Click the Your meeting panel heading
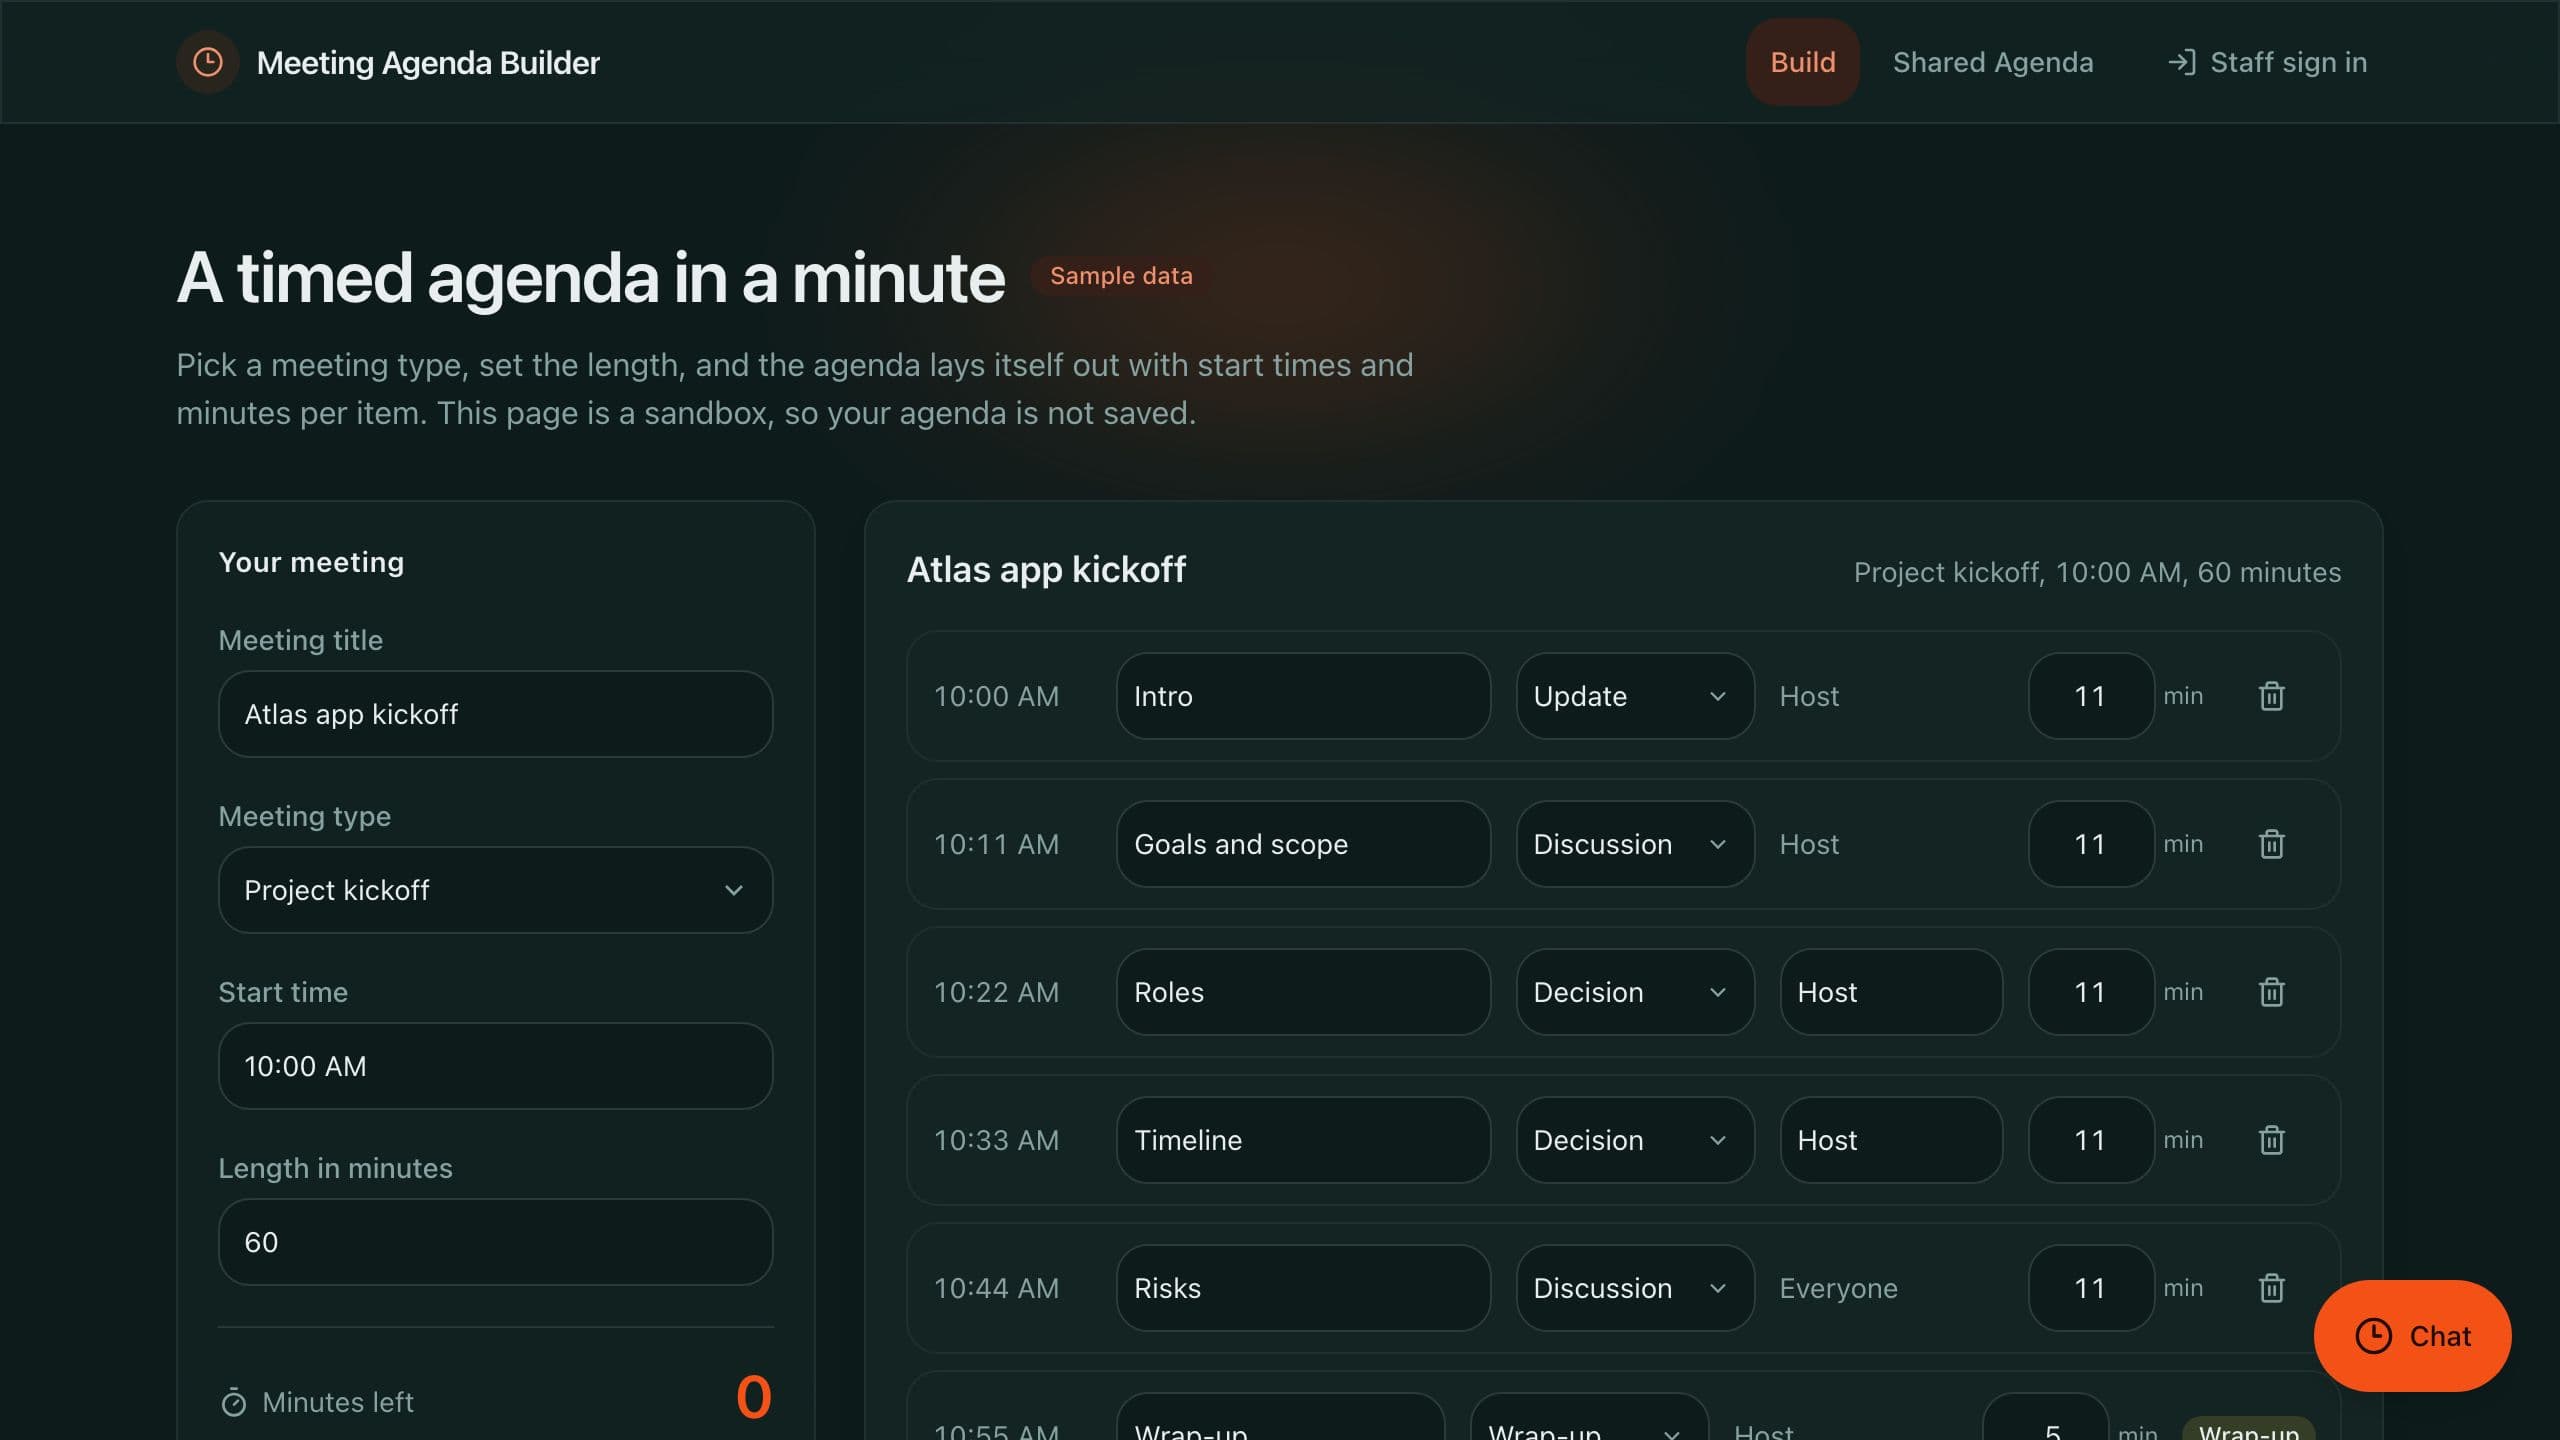 (311, 562)
